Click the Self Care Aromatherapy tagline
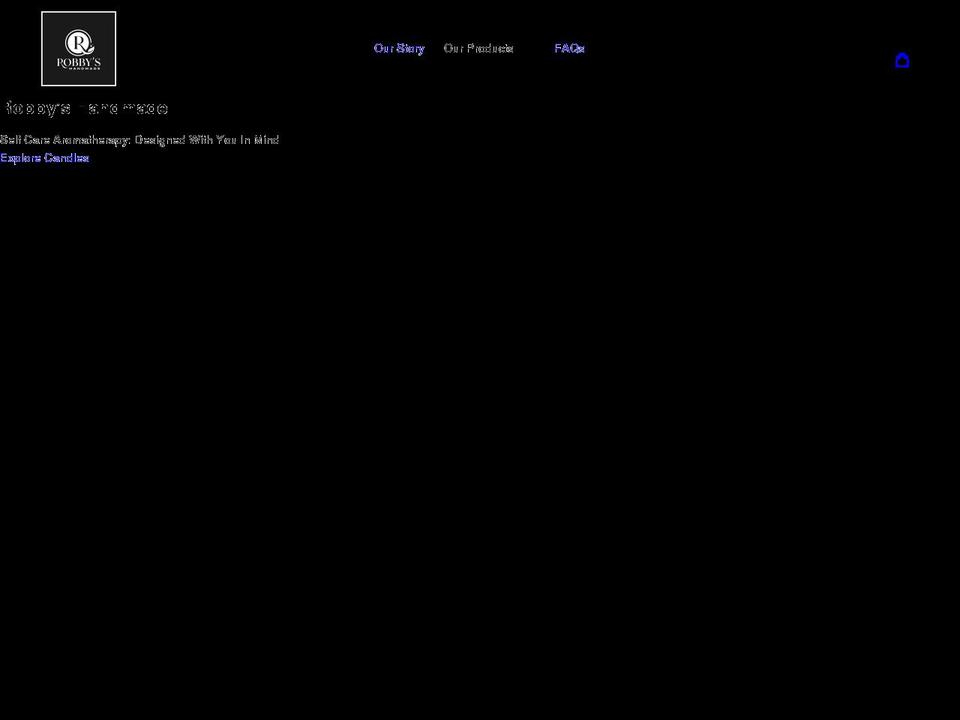The height and width of the screenshot is (720, 960). coord(140,140)
